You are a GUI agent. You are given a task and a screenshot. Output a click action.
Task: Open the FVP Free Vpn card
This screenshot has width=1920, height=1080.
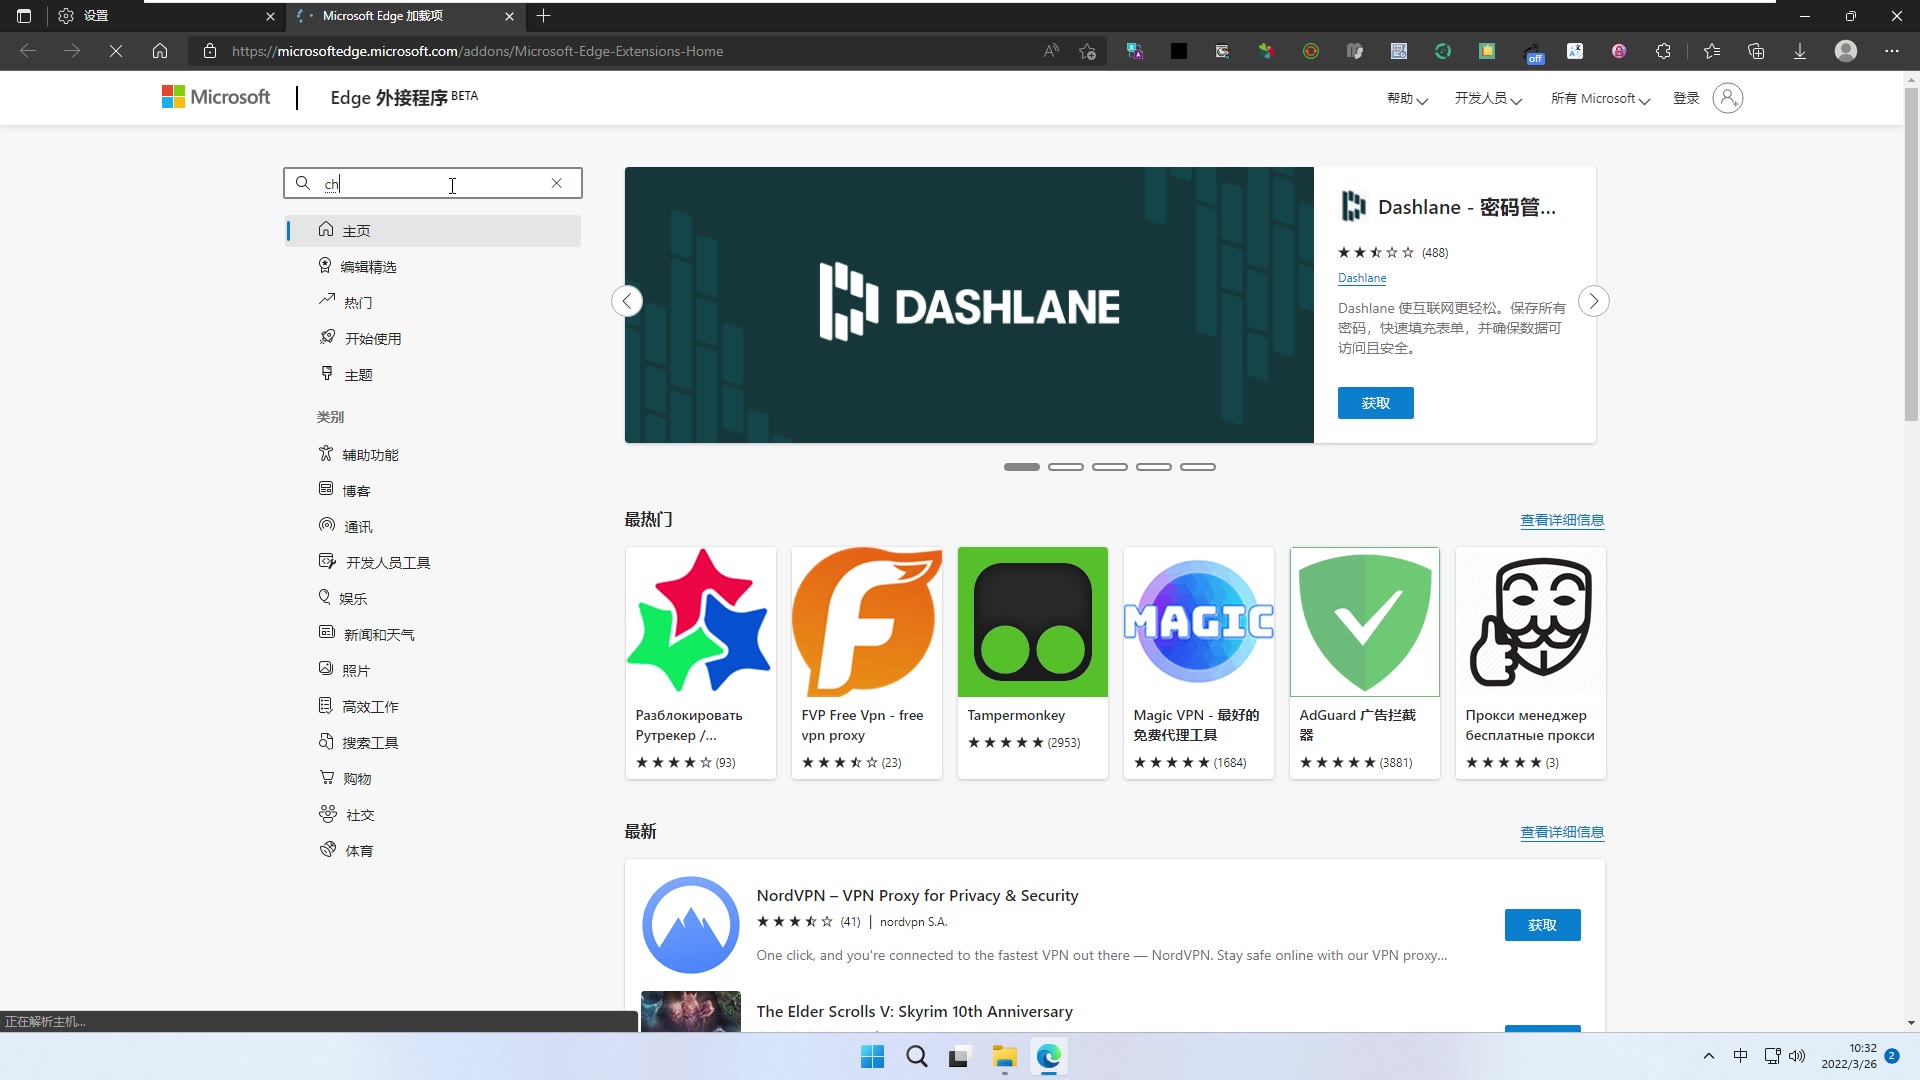click(x=867, y=663)
